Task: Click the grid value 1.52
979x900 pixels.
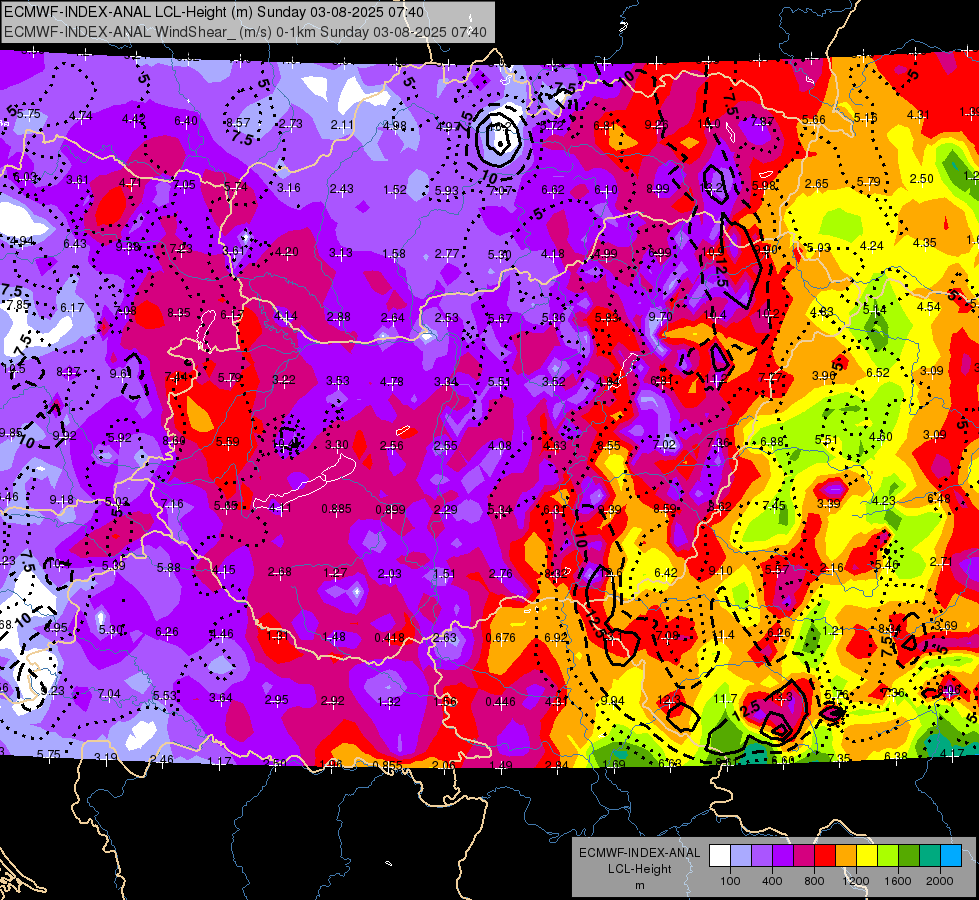Action: click(395, 190)
